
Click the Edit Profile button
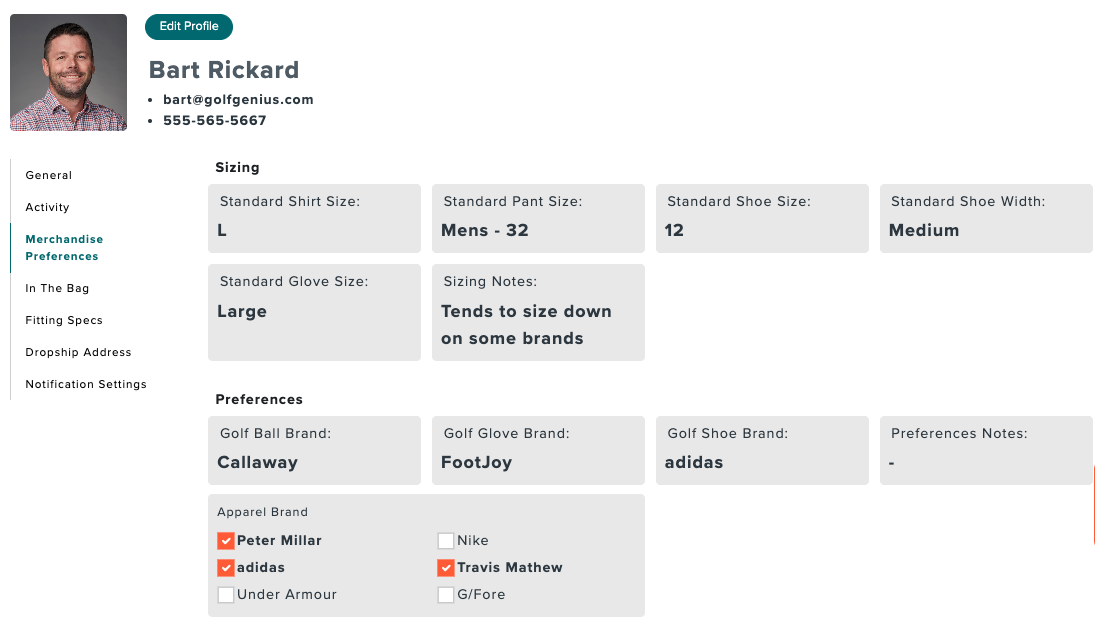189,27
